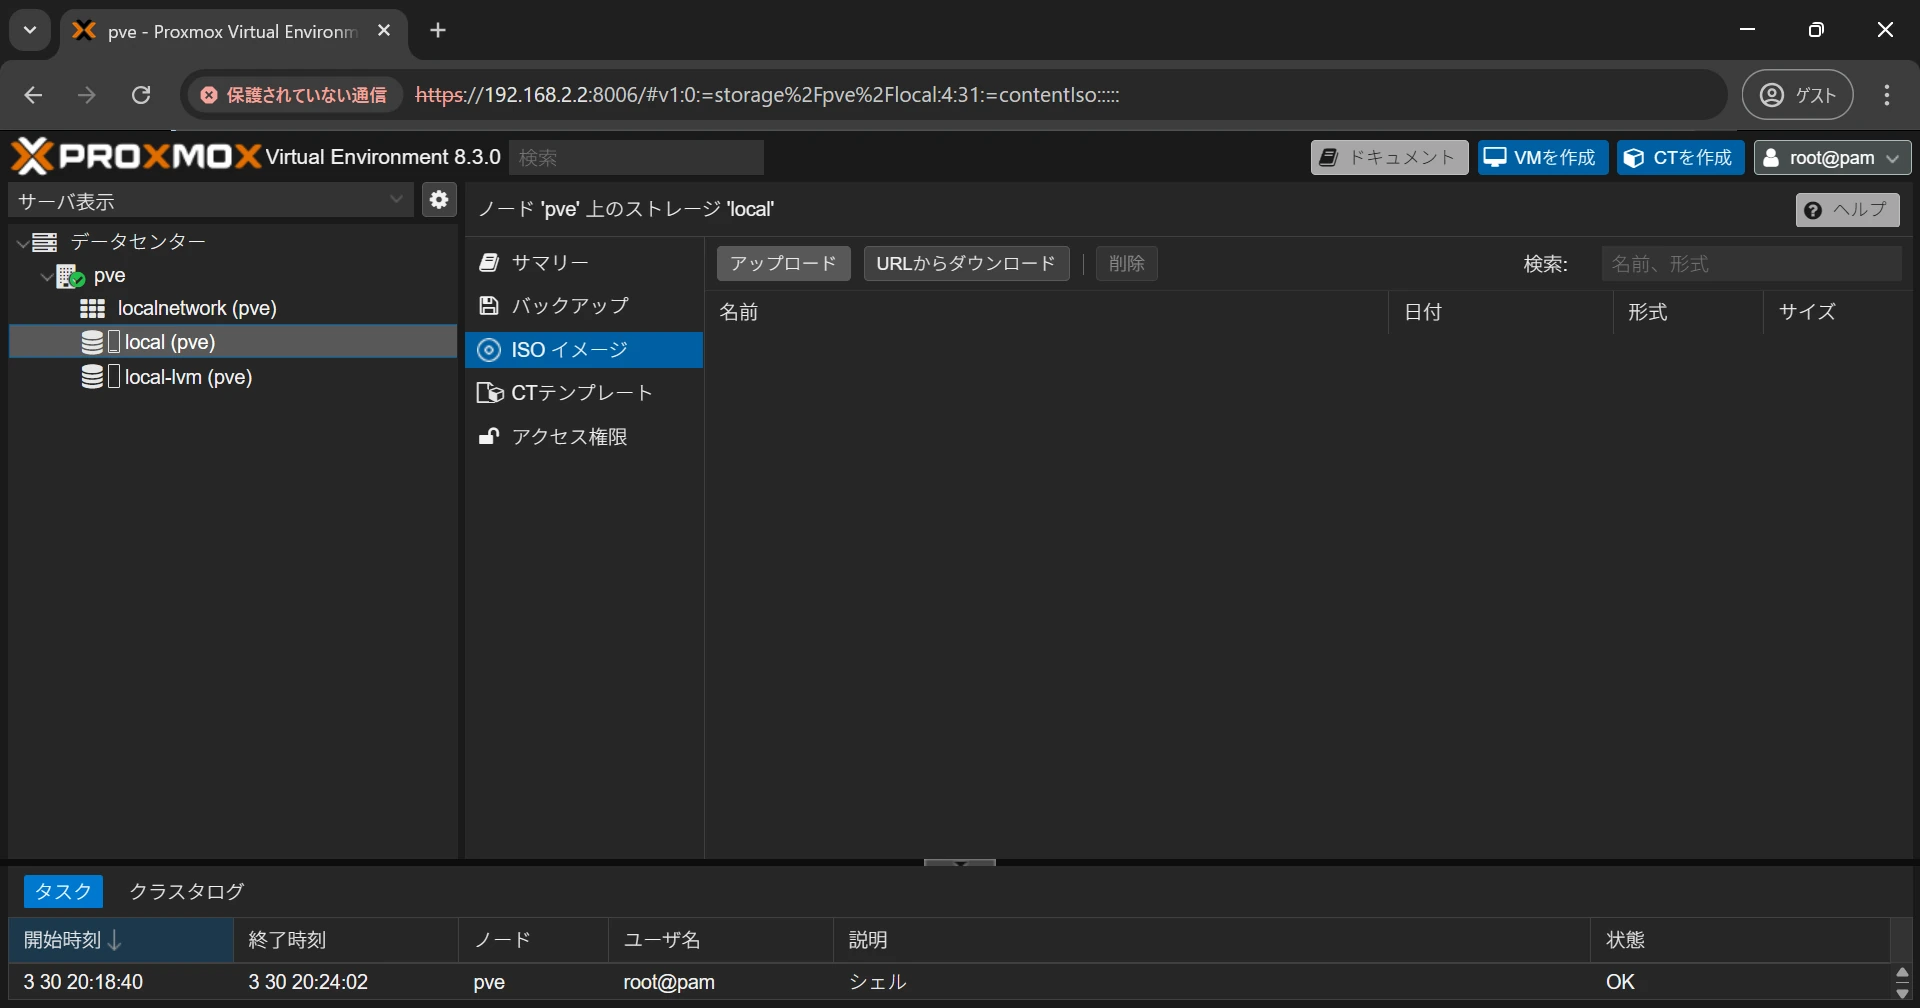
Task: Click the Node column header in tasks
Action: [x=533, y=940]
